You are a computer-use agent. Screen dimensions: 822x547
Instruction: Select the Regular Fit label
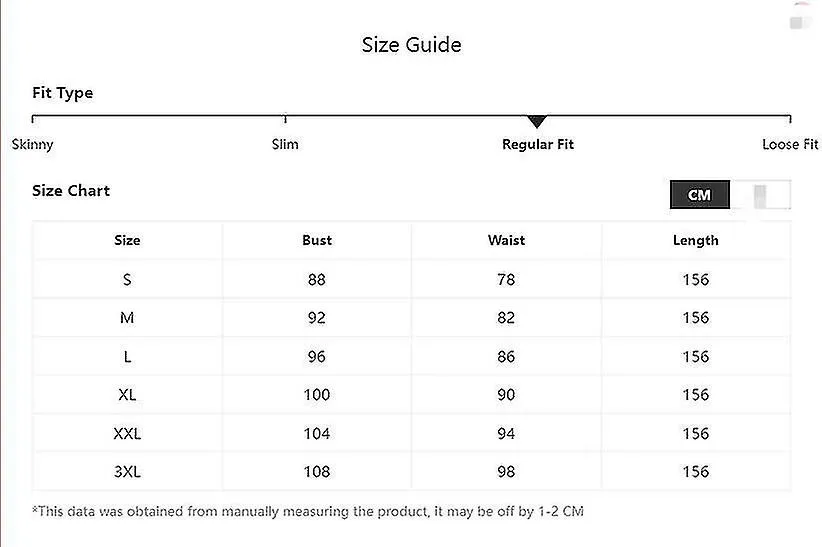(x=538, y=144)
